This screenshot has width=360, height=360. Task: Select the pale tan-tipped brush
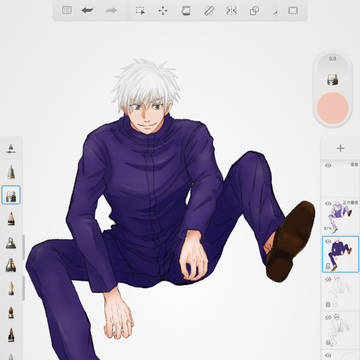point(11,288)
